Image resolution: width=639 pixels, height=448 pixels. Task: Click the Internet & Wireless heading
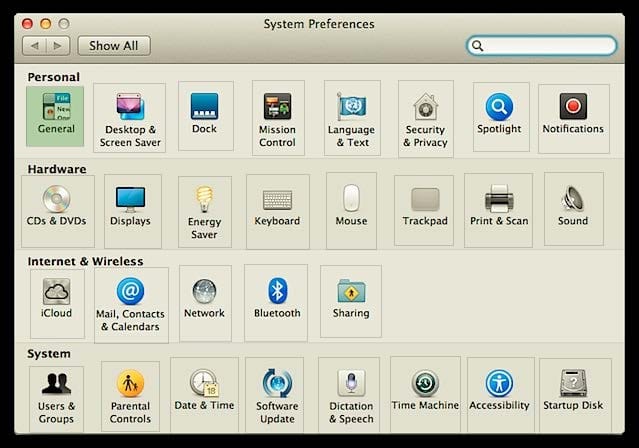click(85, 261)
